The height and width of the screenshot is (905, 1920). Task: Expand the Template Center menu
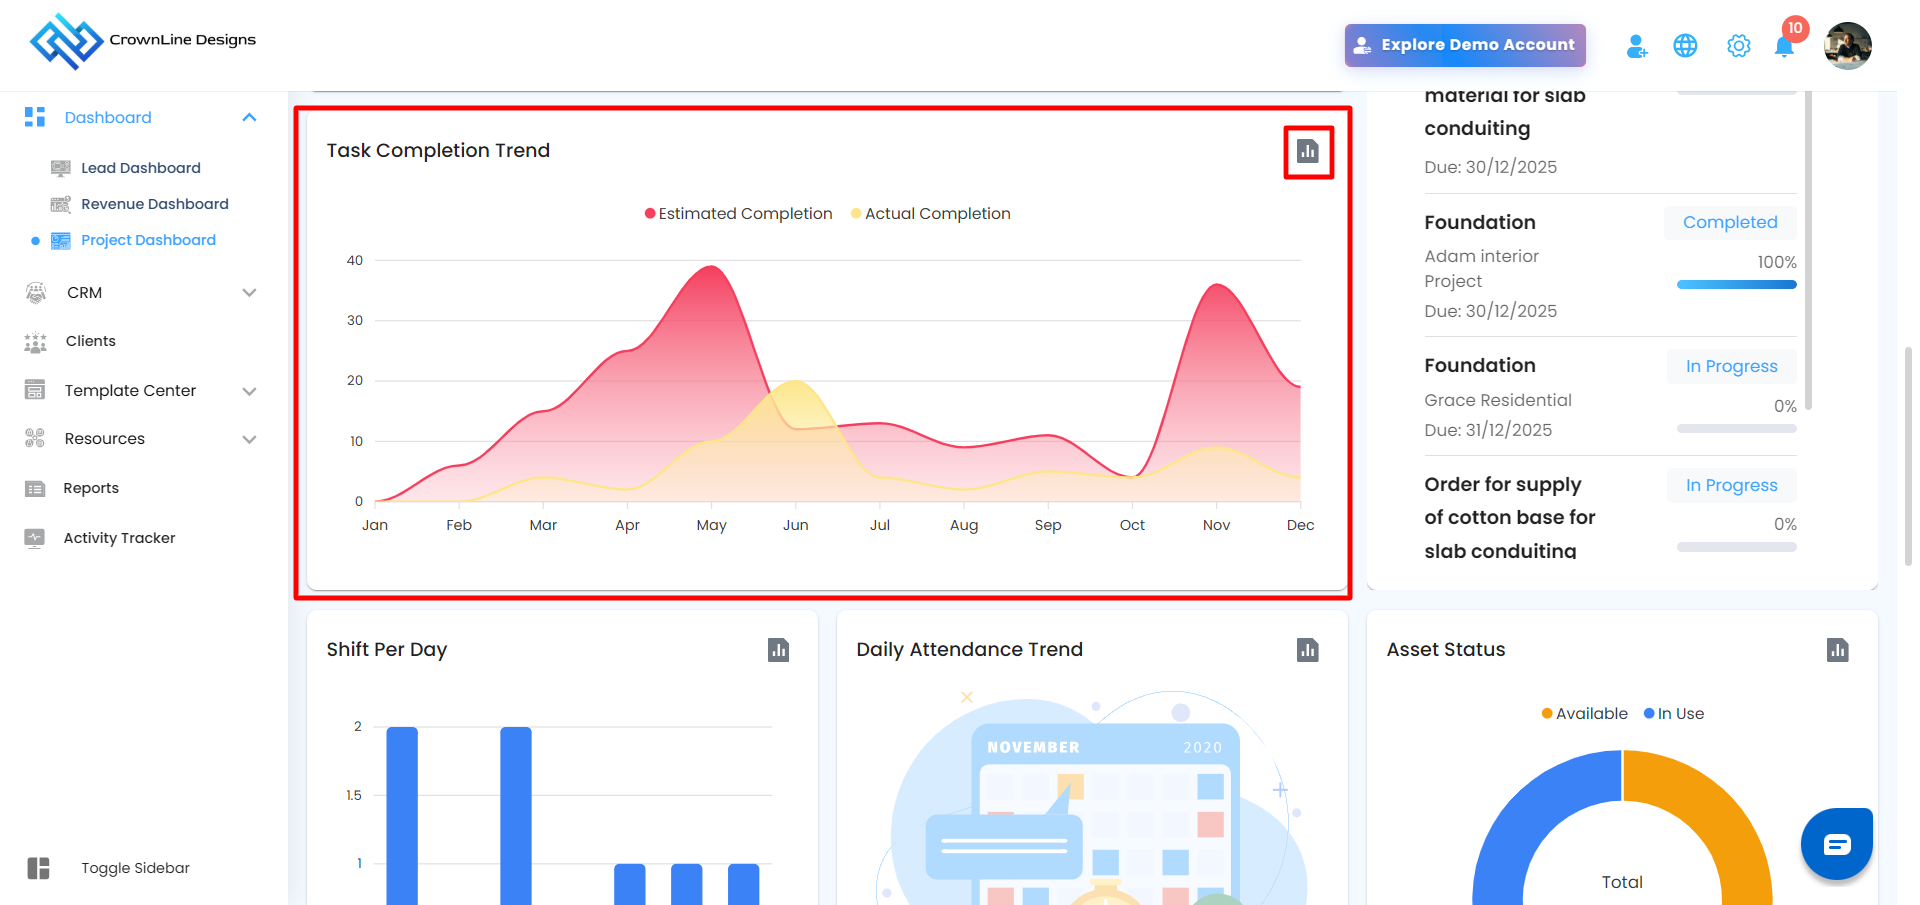pyautogui.click(x=249, y=391)
